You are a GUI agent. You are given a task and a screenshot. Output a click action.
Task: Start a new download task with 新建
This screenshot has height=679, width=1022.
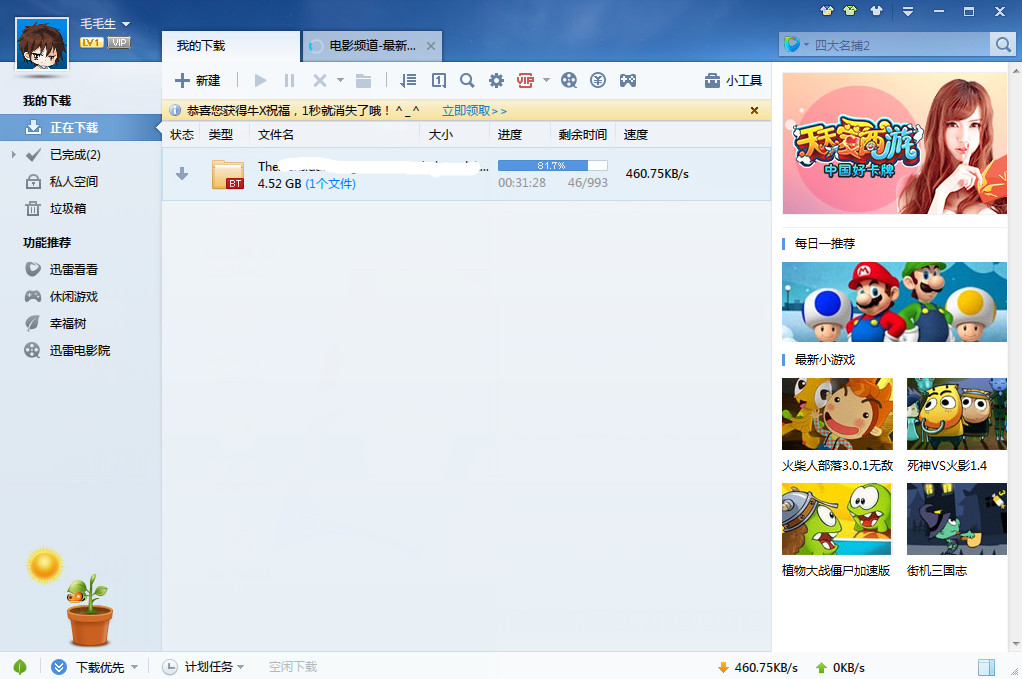[x=198, y=80]
